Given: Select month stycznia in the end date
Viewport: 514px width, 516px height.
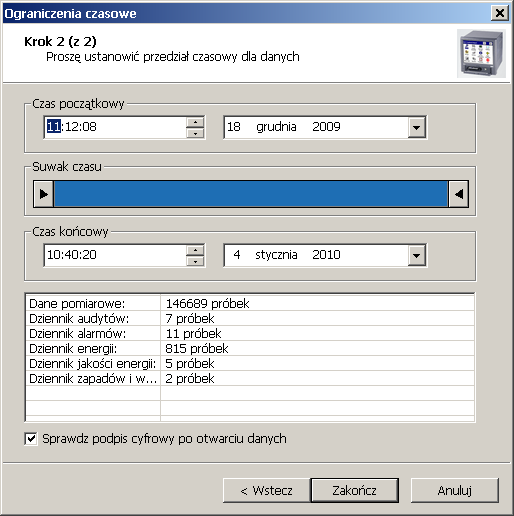Looking at the screenshot, I should coord(276,255).
